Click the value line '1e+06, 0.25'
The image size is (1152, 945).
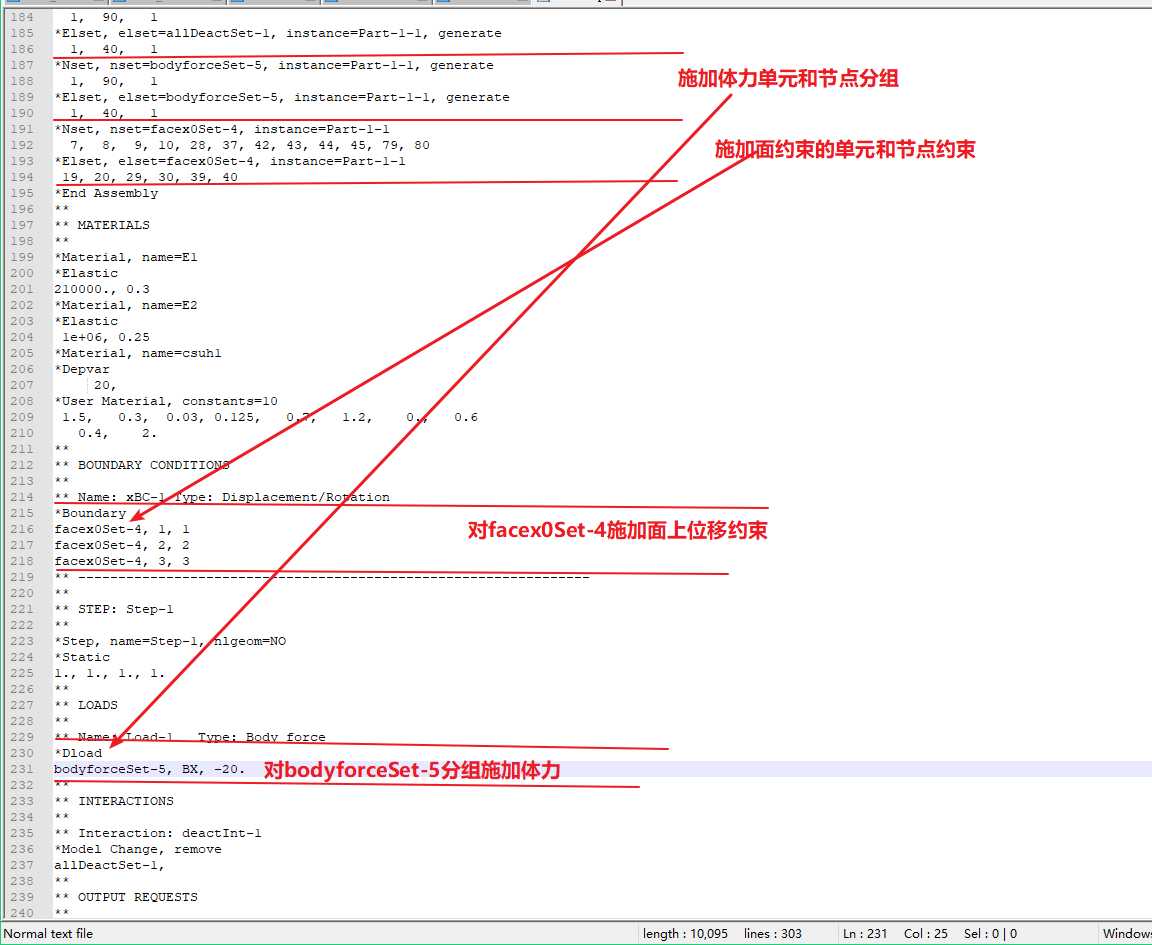point(106,337)
